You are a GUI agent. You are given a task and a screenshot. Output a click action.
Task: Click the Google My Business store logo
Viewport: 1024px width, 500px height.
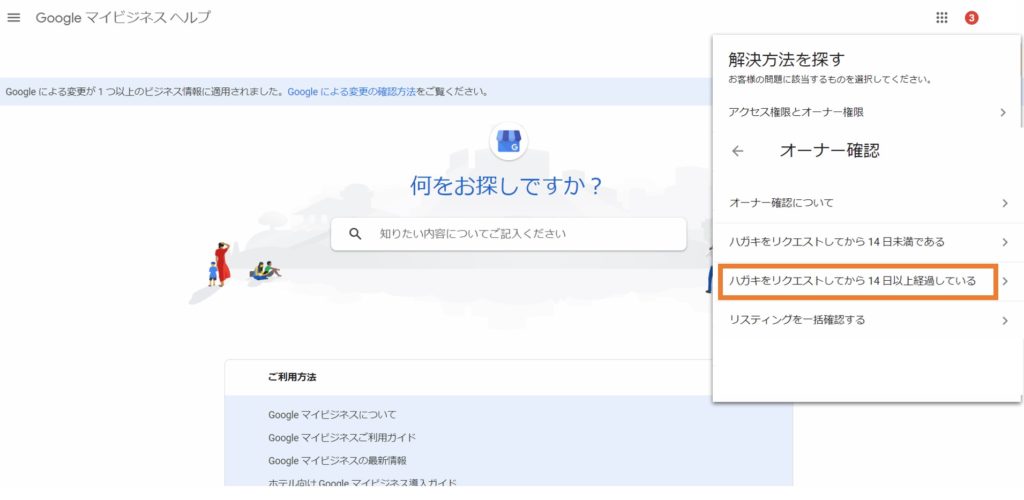(x=508, y=141)
